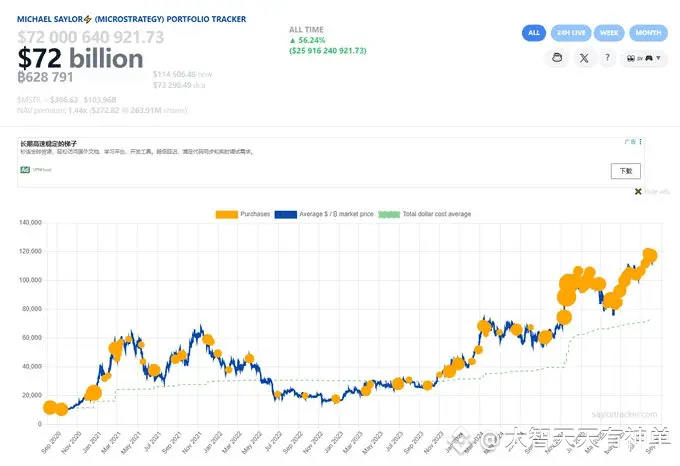Viewport: 680px width, 466px height.
Task: Click the NAV premium 1.44x line
Action: coord(102,111)
